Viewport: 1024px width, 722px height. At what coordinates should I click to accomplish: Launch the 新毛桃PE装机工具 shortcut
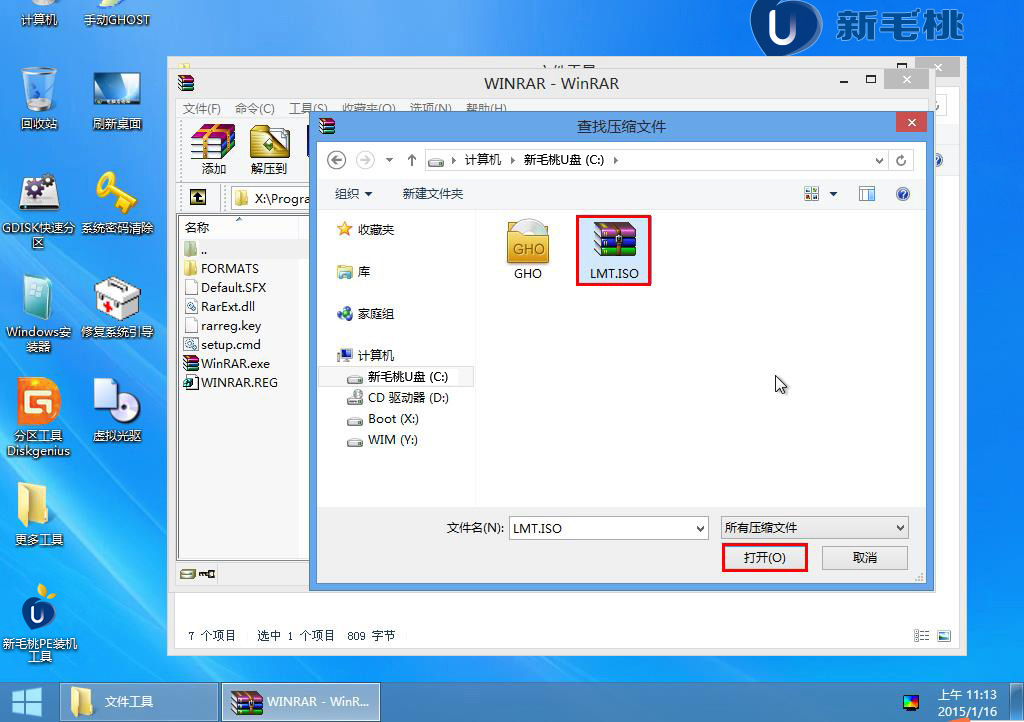tap(39, 623)
